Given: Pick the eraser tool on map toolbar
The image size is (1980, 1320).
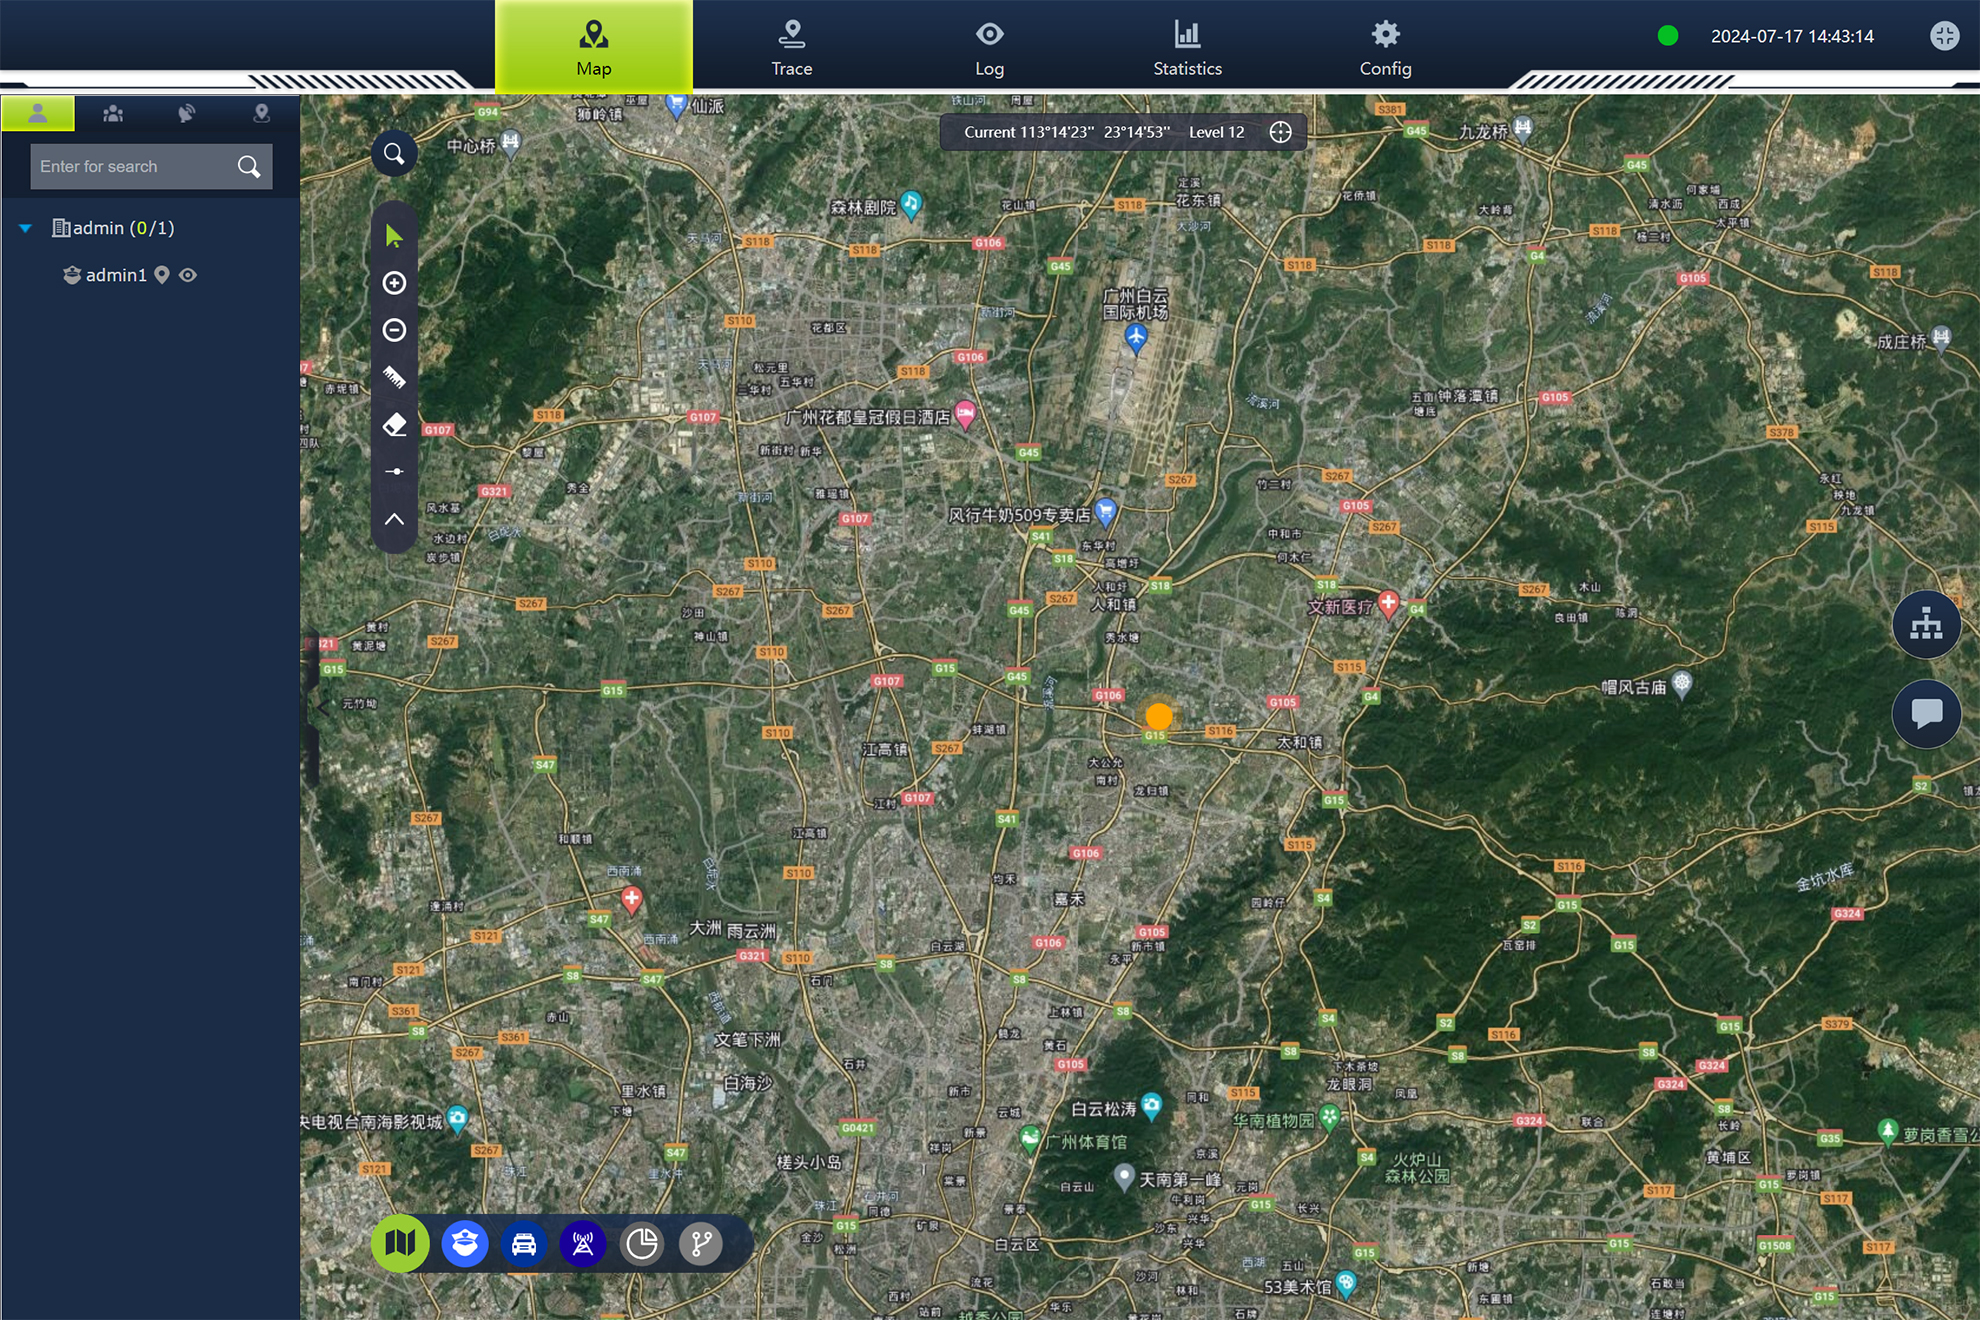Looking at the screenshot, I should click(394, 424).
